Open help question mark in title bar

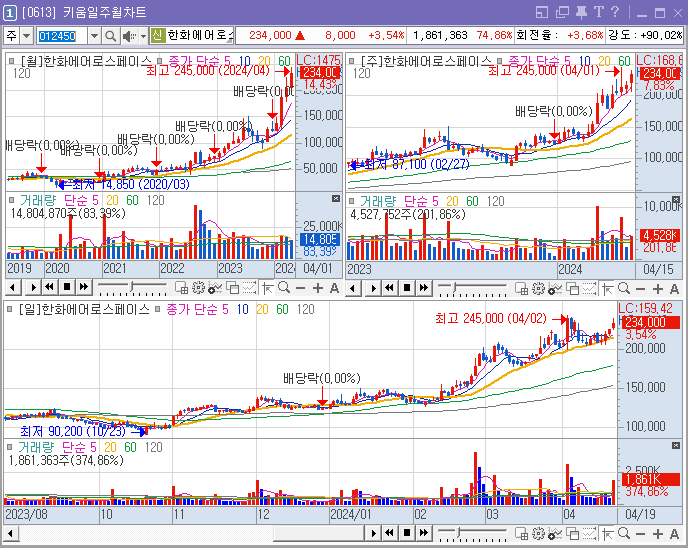pos(615,12)
